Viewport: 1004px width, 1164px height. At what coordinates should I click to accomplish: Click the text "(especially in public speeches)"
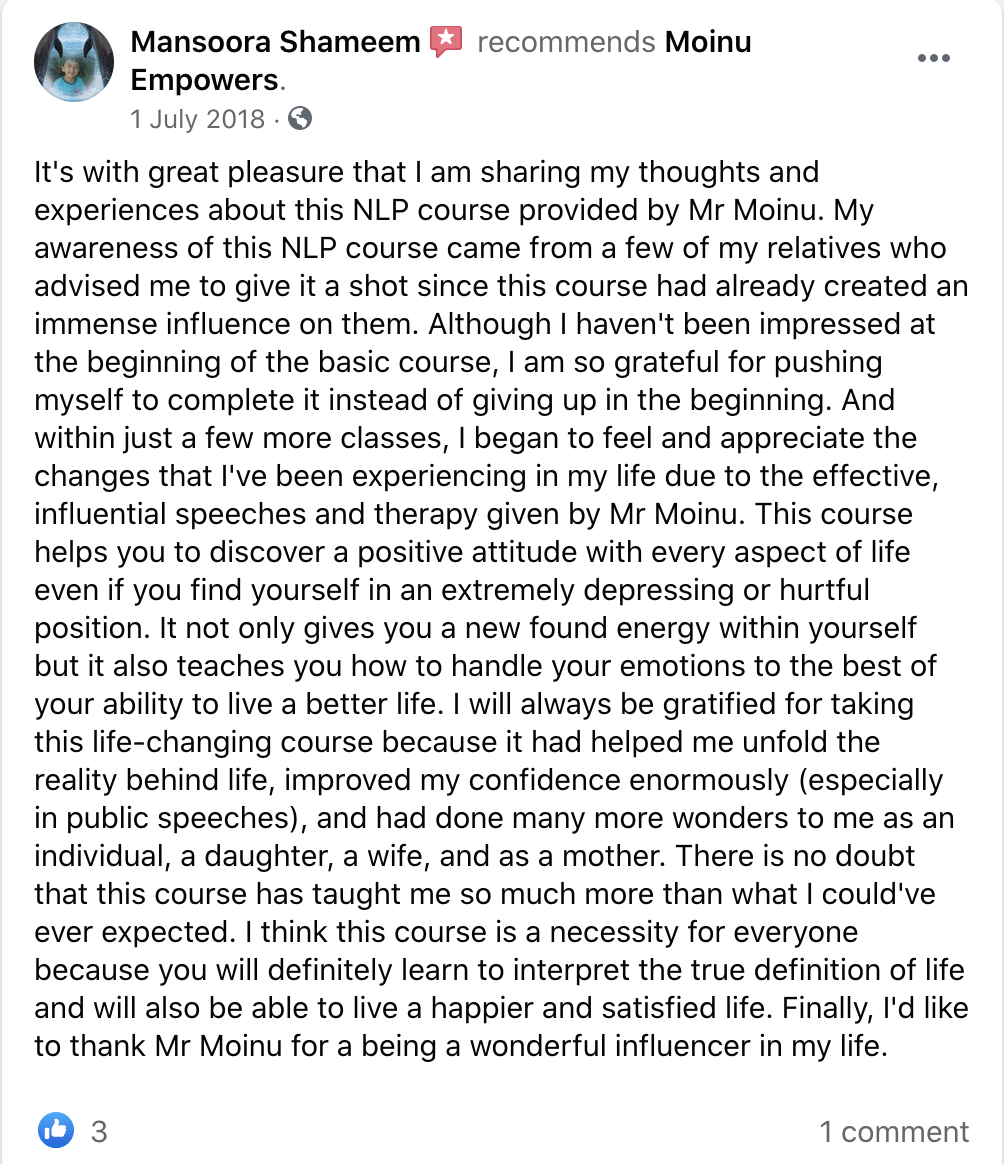coord(489,799)
